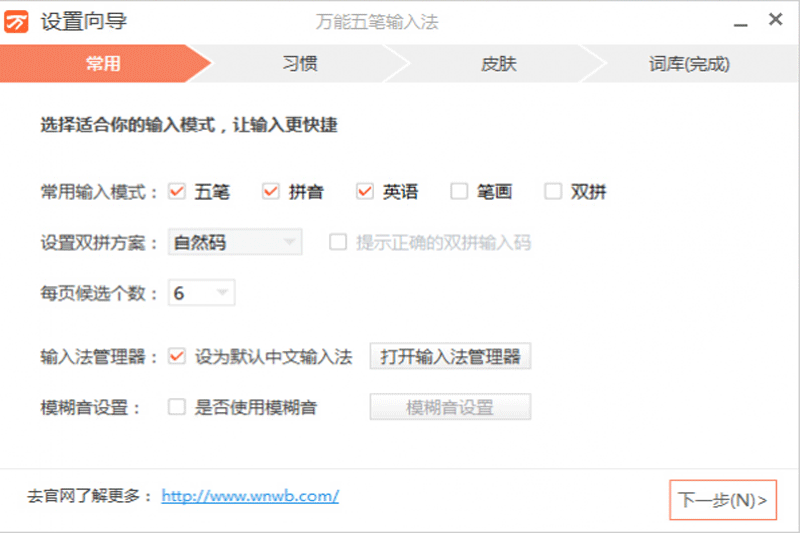Click the 打开输入法管理器 button

(x=450, y=357)
